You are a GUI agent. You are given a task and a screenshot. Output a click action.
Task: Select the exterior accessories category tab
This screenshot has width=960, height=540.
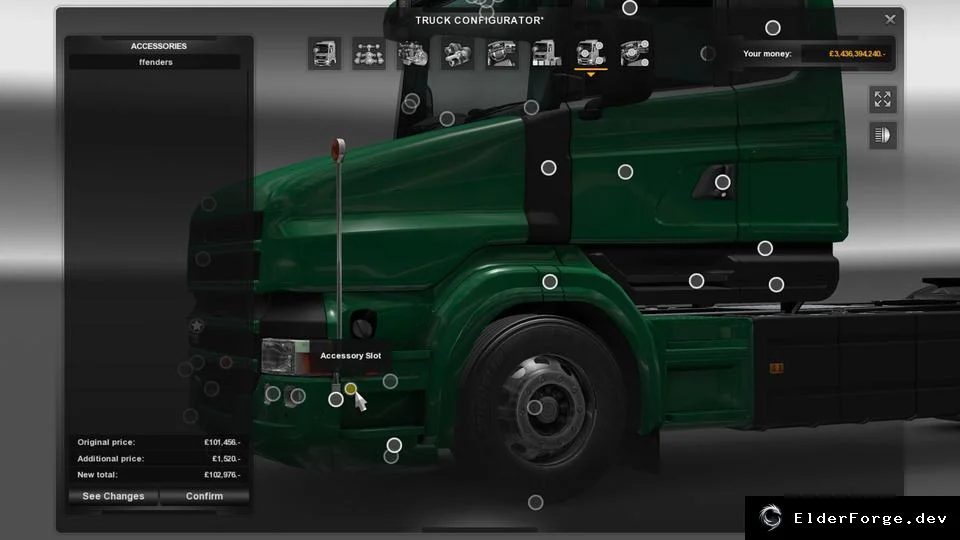(x=591, y=53)
